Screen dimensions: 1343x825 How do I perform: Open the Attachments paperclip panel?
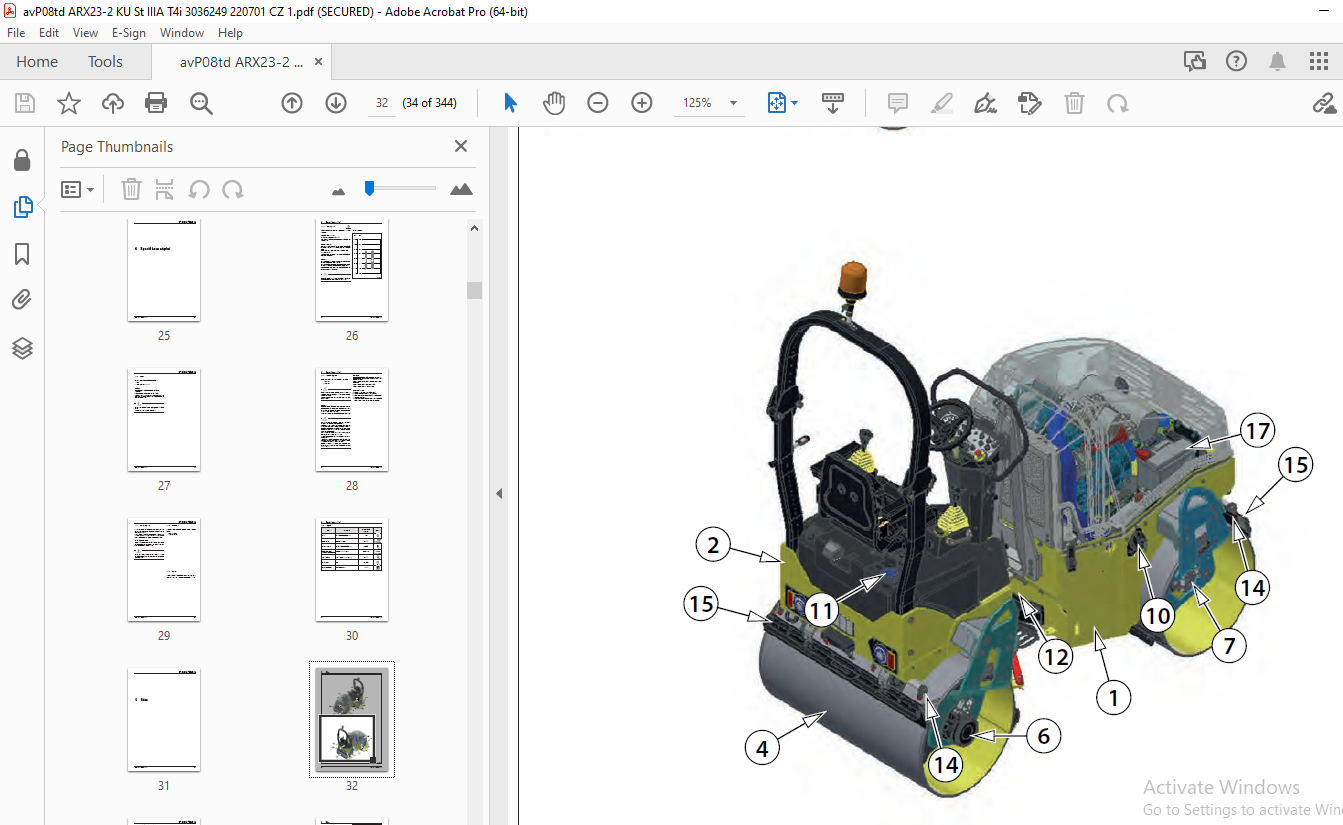[22, 300]
